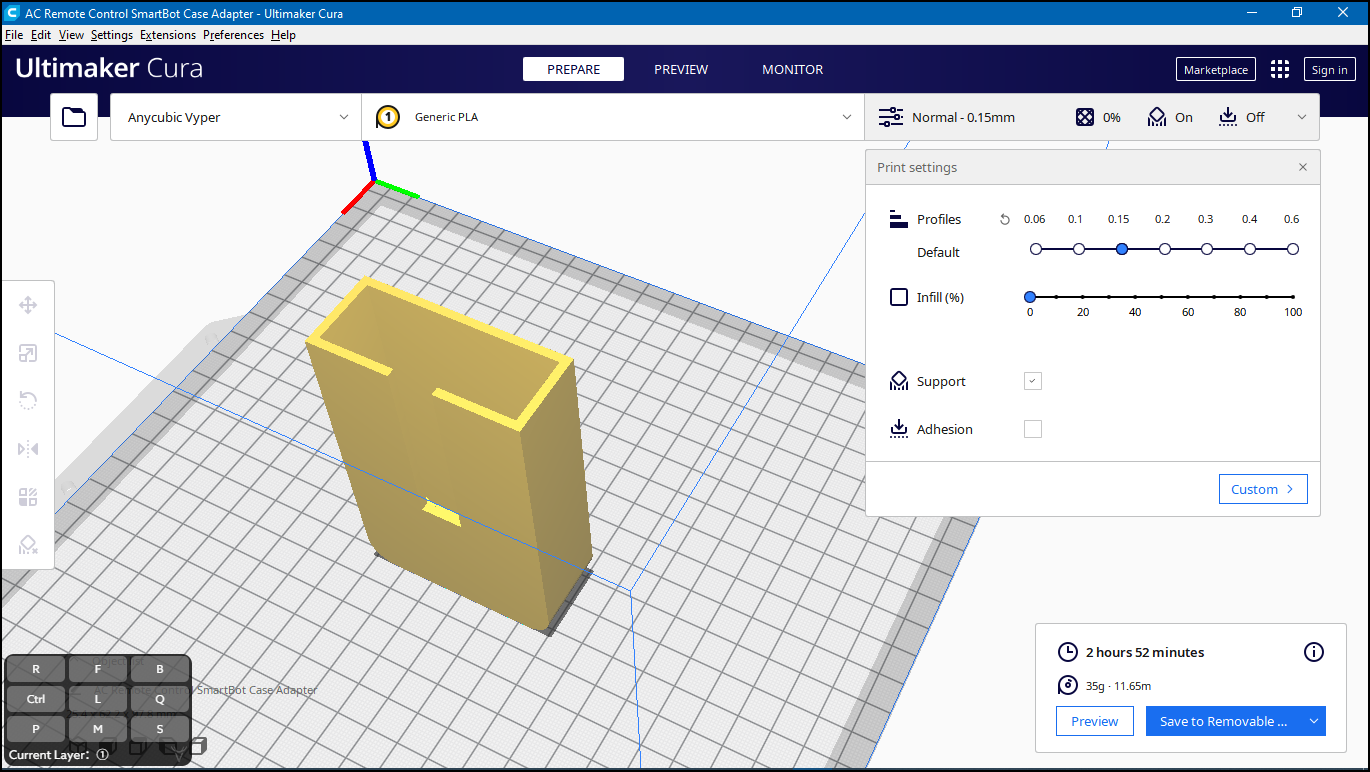Click the Infill icon in Print settings
The image size is (1370, 772).
tap(899, 297)
